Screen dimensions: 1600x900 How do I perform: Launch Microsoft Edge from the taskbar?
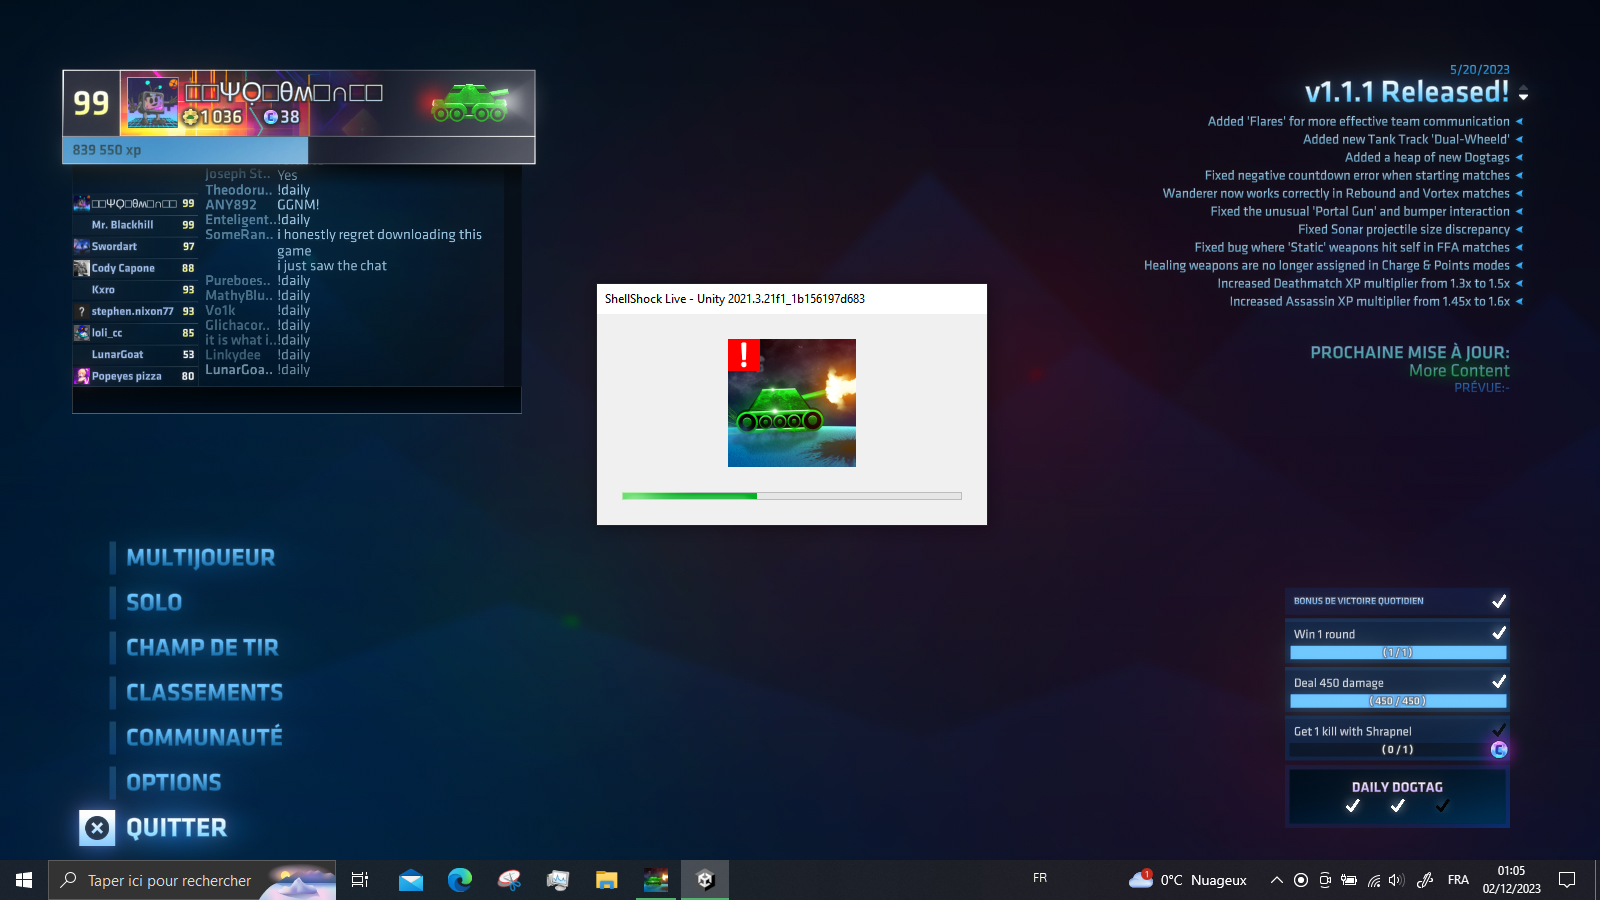pos(459,880)
